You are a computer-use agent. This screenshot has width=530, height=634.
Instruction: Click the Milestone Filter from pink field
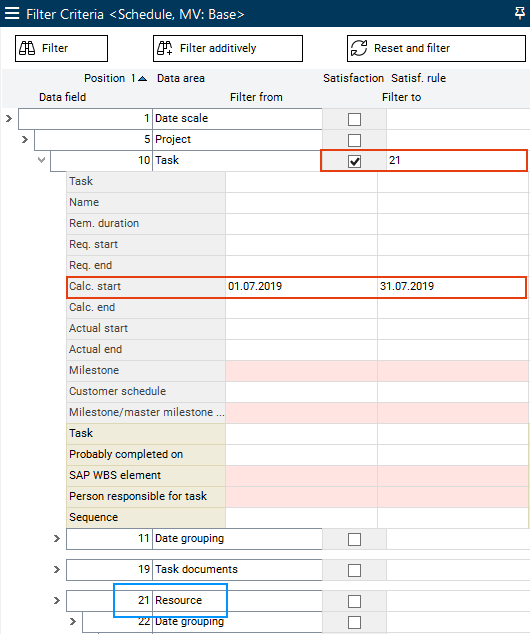(301, 371)
